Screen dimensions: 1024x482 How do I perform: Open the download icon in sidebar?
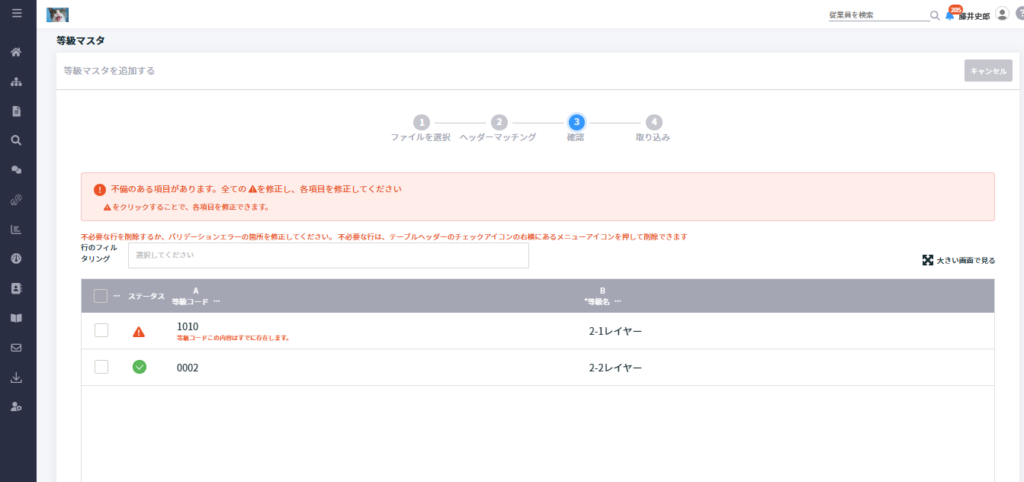[x=17, y=378]
